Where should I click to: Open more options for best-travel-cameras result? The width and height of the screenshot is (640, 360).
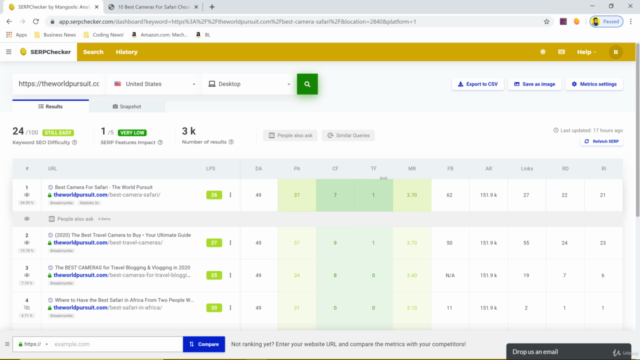[x=231, y=243]
